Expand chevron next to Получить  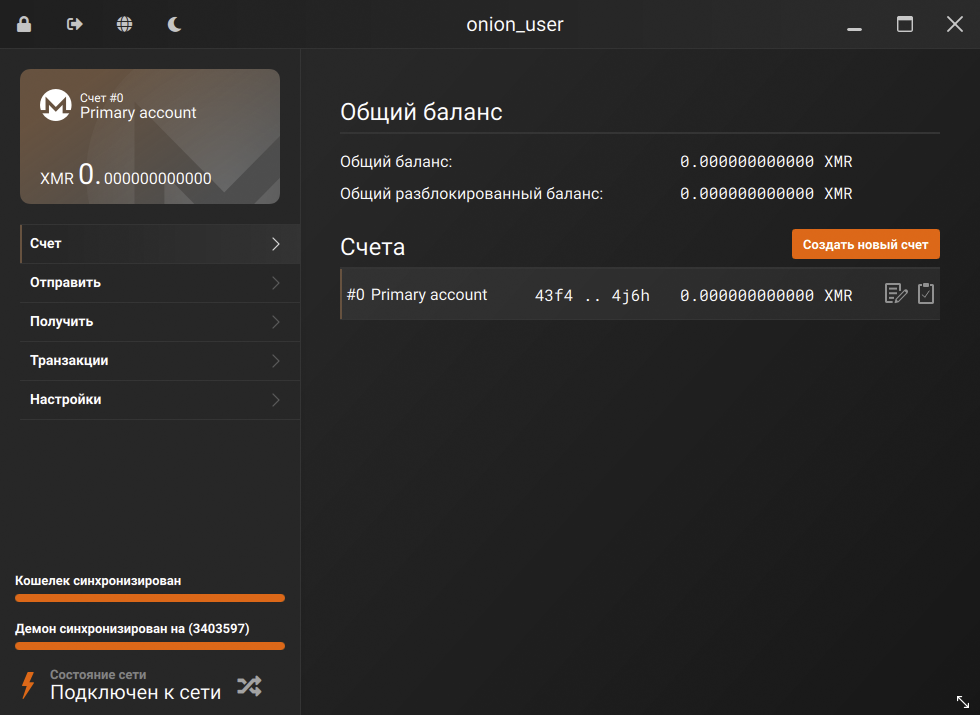click(276, 322)
